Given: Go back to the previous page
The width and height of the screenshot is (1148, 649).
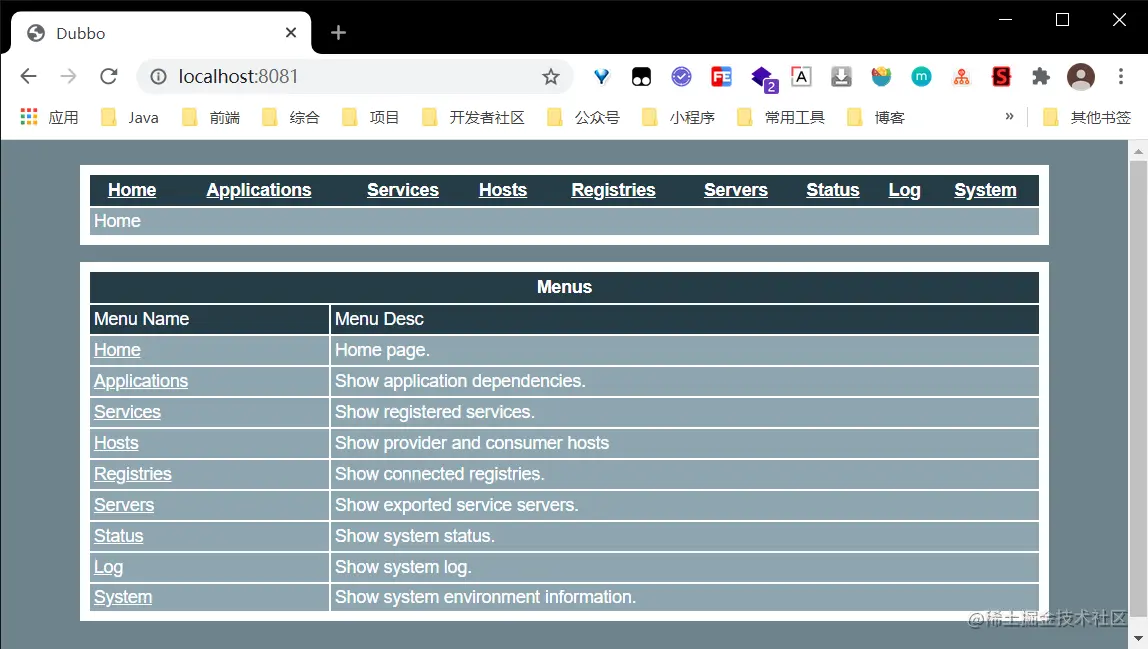Looking at the screenshot, I should coord(29,76).
